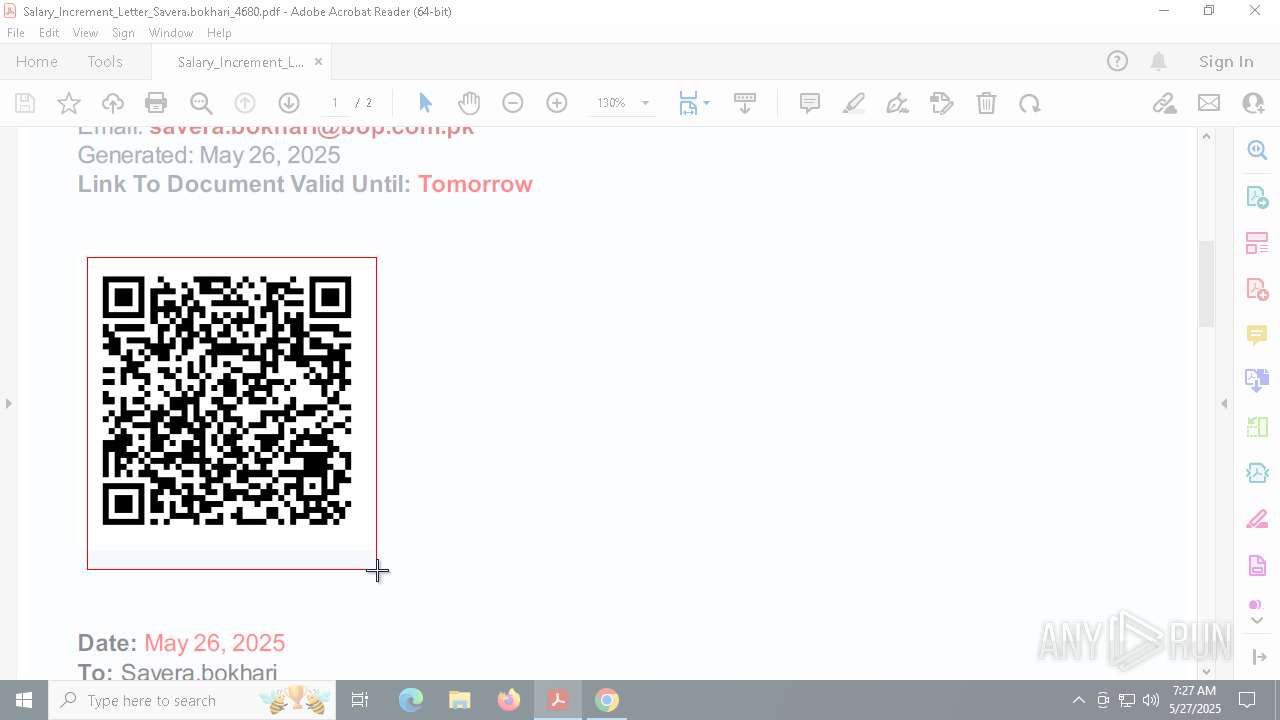Bookmark the document with the star icon

tap(69, 103)
